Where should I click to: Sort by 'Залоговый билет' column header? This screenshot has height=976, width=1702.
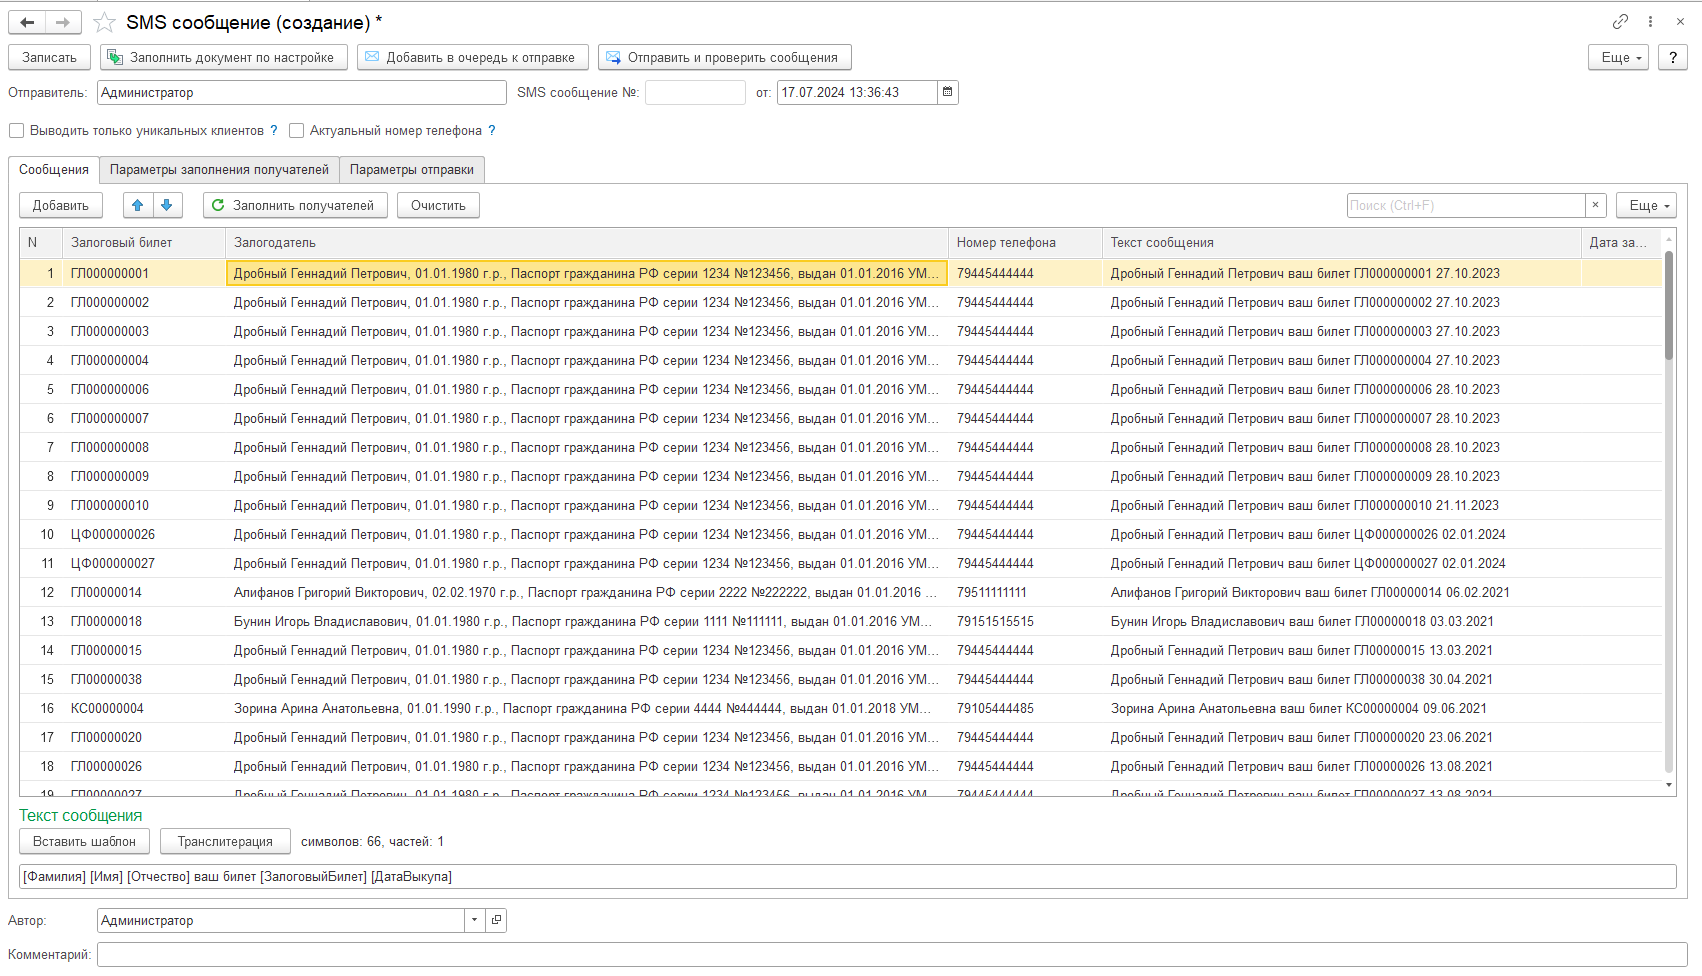[144, 242]
